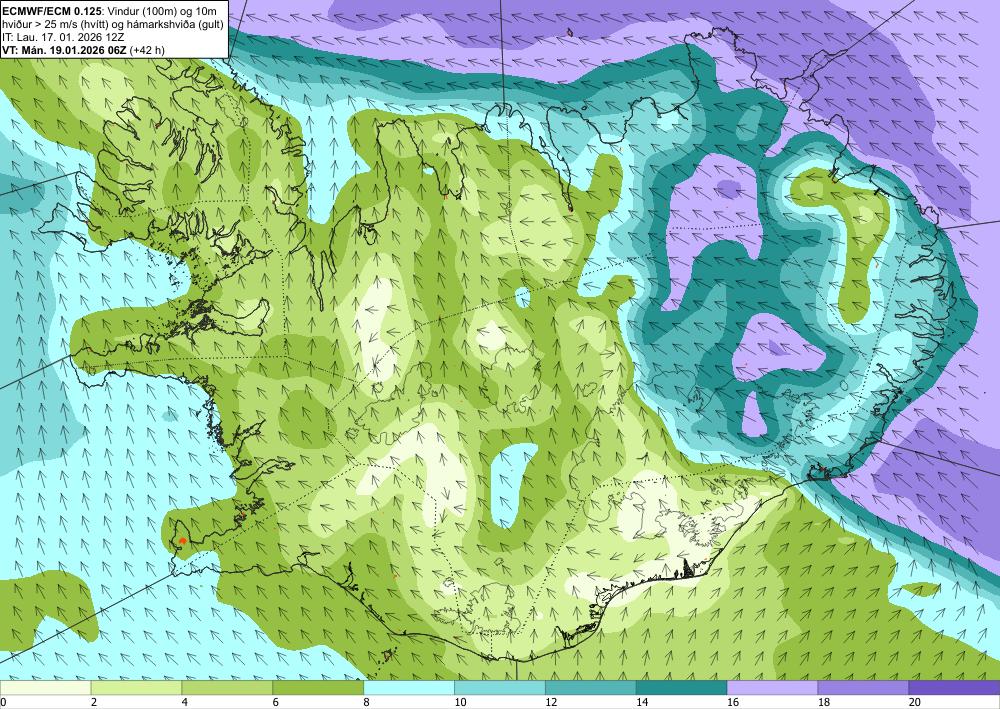The width and height of the screenshot is (1000, 709).
Task: Select the 8–10 m/s light cyan legend swatch
Action: [409, 688]
